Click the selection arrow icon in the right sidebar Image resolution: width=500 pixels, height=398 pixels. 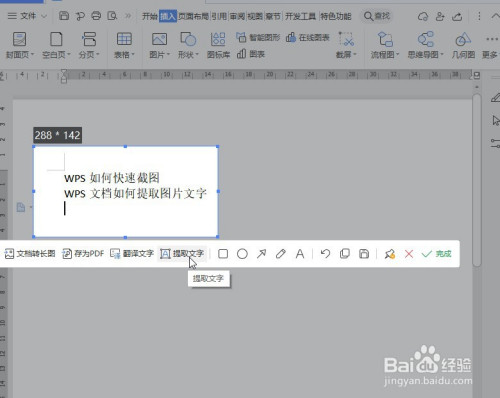click(x=496, y=120)
